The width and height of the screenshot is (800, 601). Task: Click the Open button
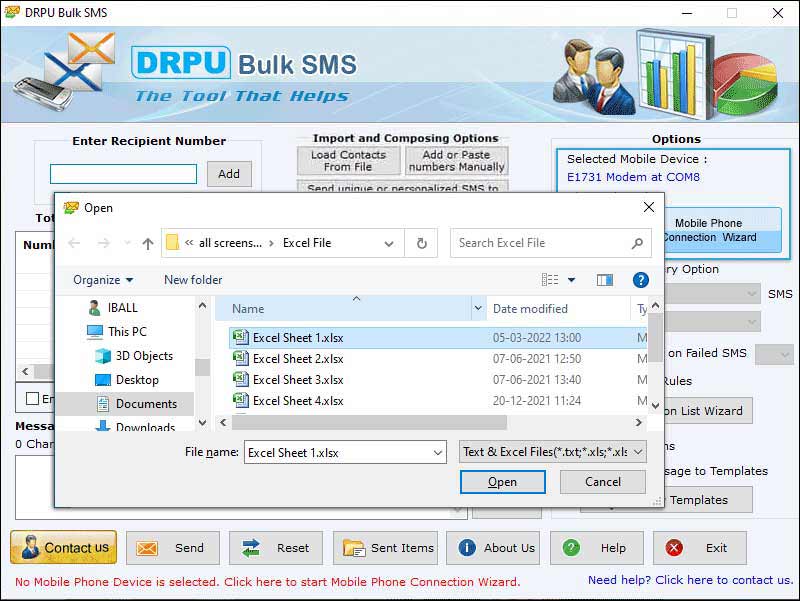coord(503,482)
